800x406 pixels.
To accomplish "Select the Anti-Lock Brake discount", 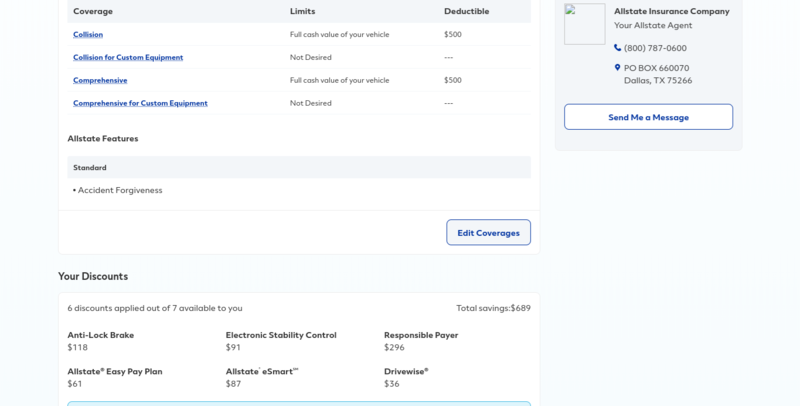I will tap(100, 335).
